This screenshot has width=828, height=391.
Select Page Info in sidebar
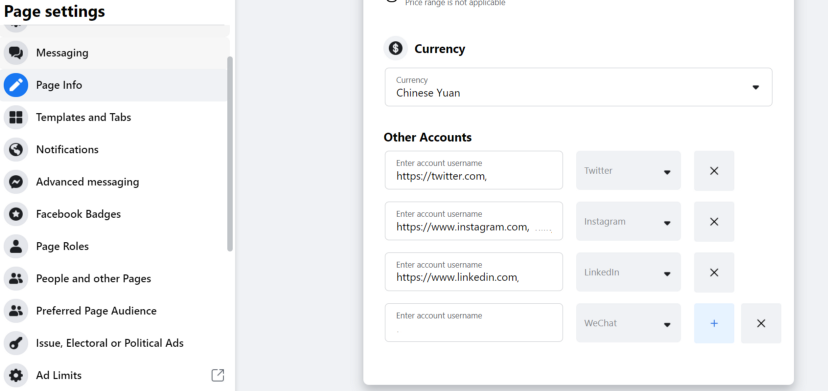[x=114, y=85]
